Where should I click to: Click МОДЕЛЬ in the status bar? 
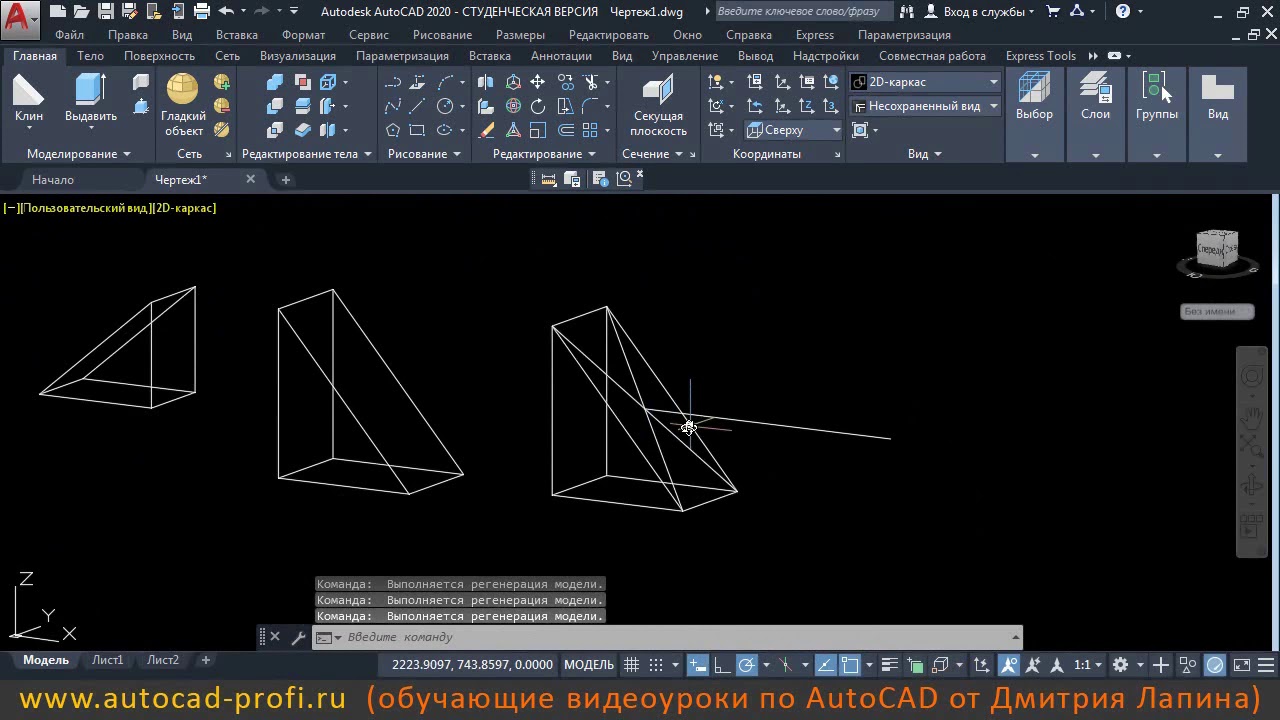(x=589, y=664)
